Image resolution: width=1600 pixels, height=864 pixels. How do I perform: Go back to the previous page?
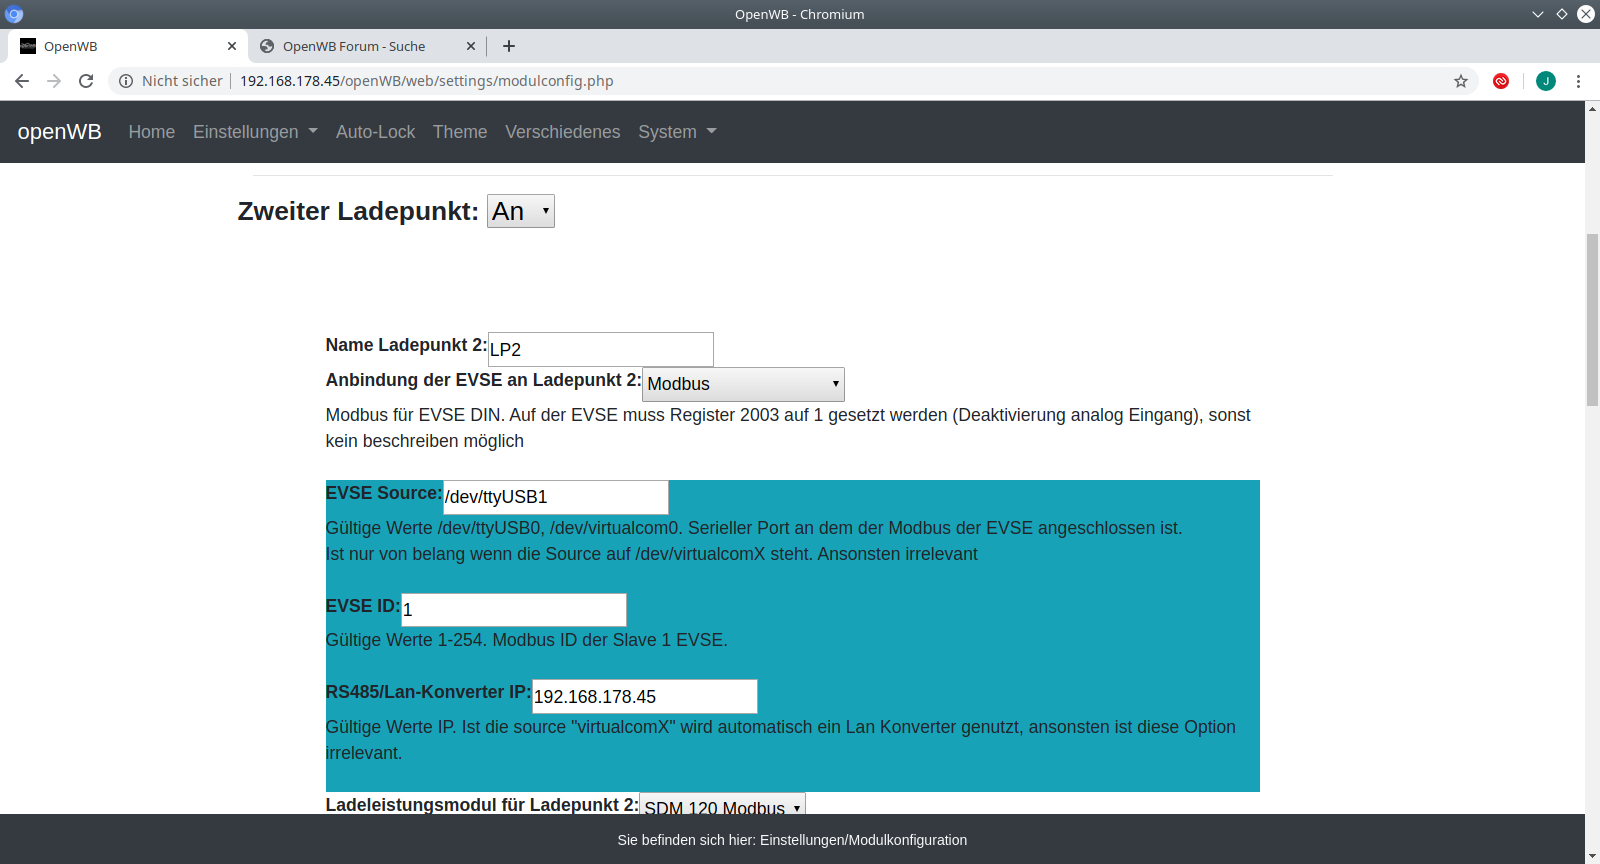click(x=22, y=81)
